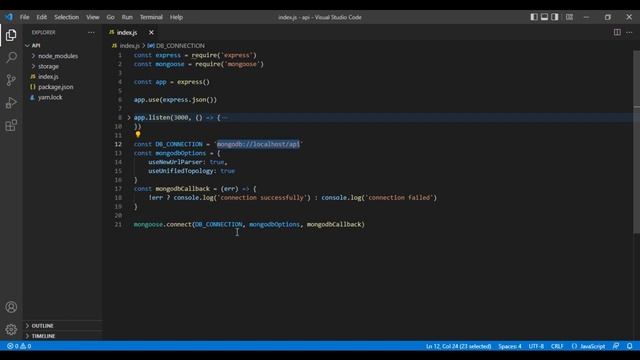Image resolution: width=640 pixels, height=360 pixels.
Task: Toggle the Primary Side Bar layout icon
Action: (x=534, y=17)
